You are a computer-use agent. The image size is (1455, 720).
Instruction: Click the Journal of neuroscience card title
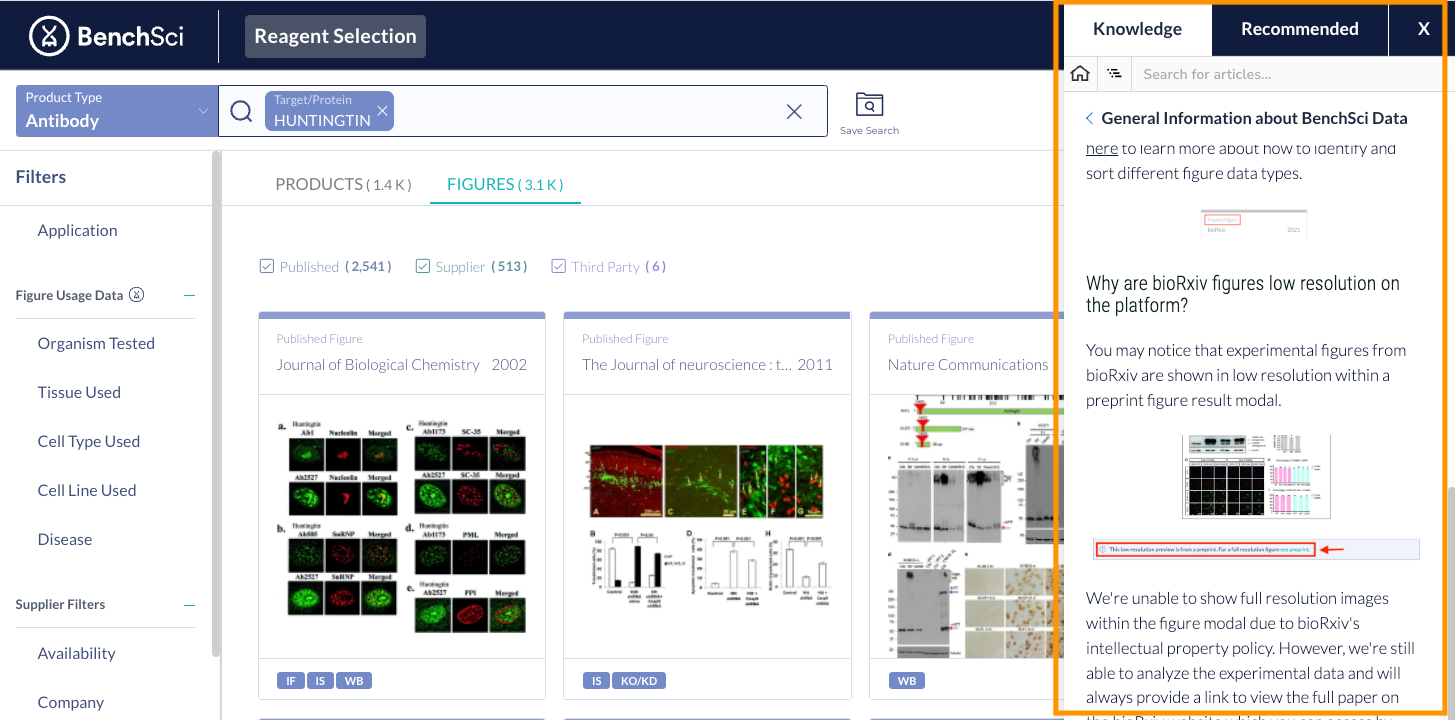pyautogui.click(x=687, y=365)
